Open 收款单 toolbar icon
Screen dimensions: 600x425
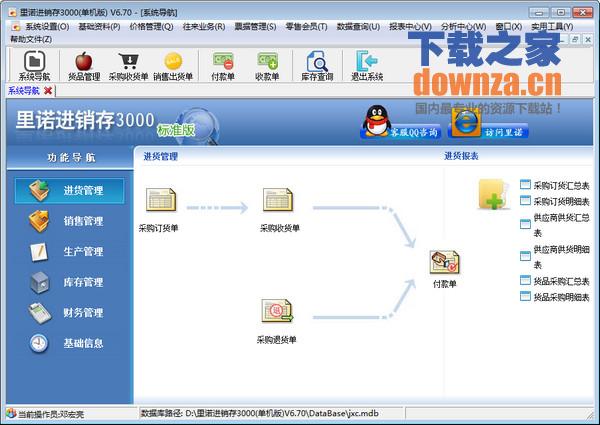pos(267,66)
